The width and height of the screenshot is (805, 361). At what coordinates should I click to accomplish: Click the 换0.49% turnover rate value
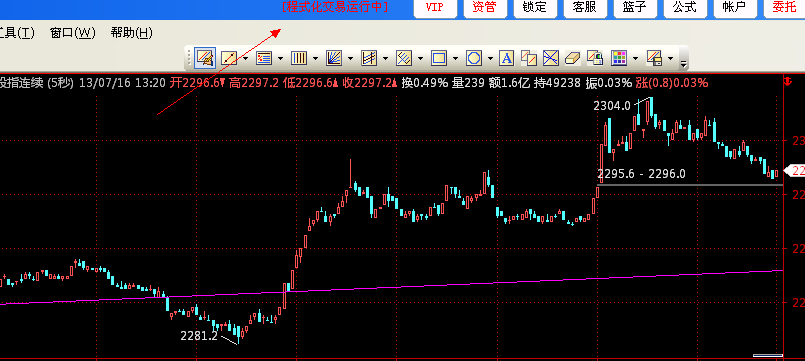pos(424,83)
